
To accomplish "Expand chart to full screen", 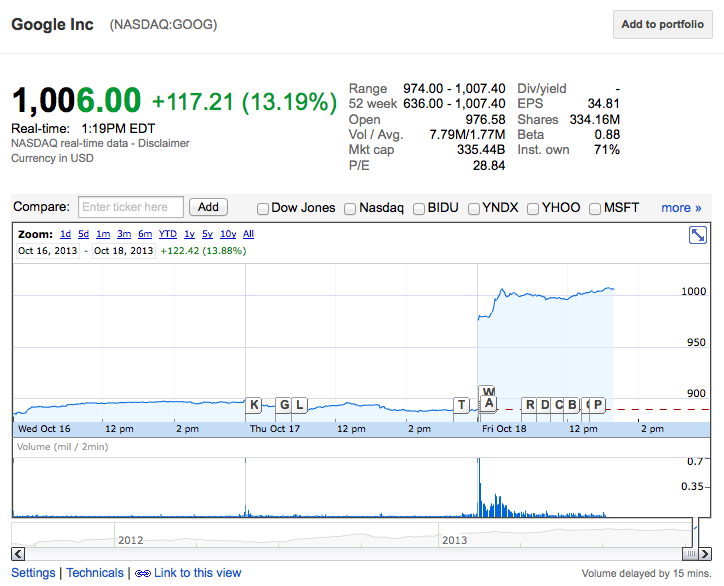I will click(697, 235).
